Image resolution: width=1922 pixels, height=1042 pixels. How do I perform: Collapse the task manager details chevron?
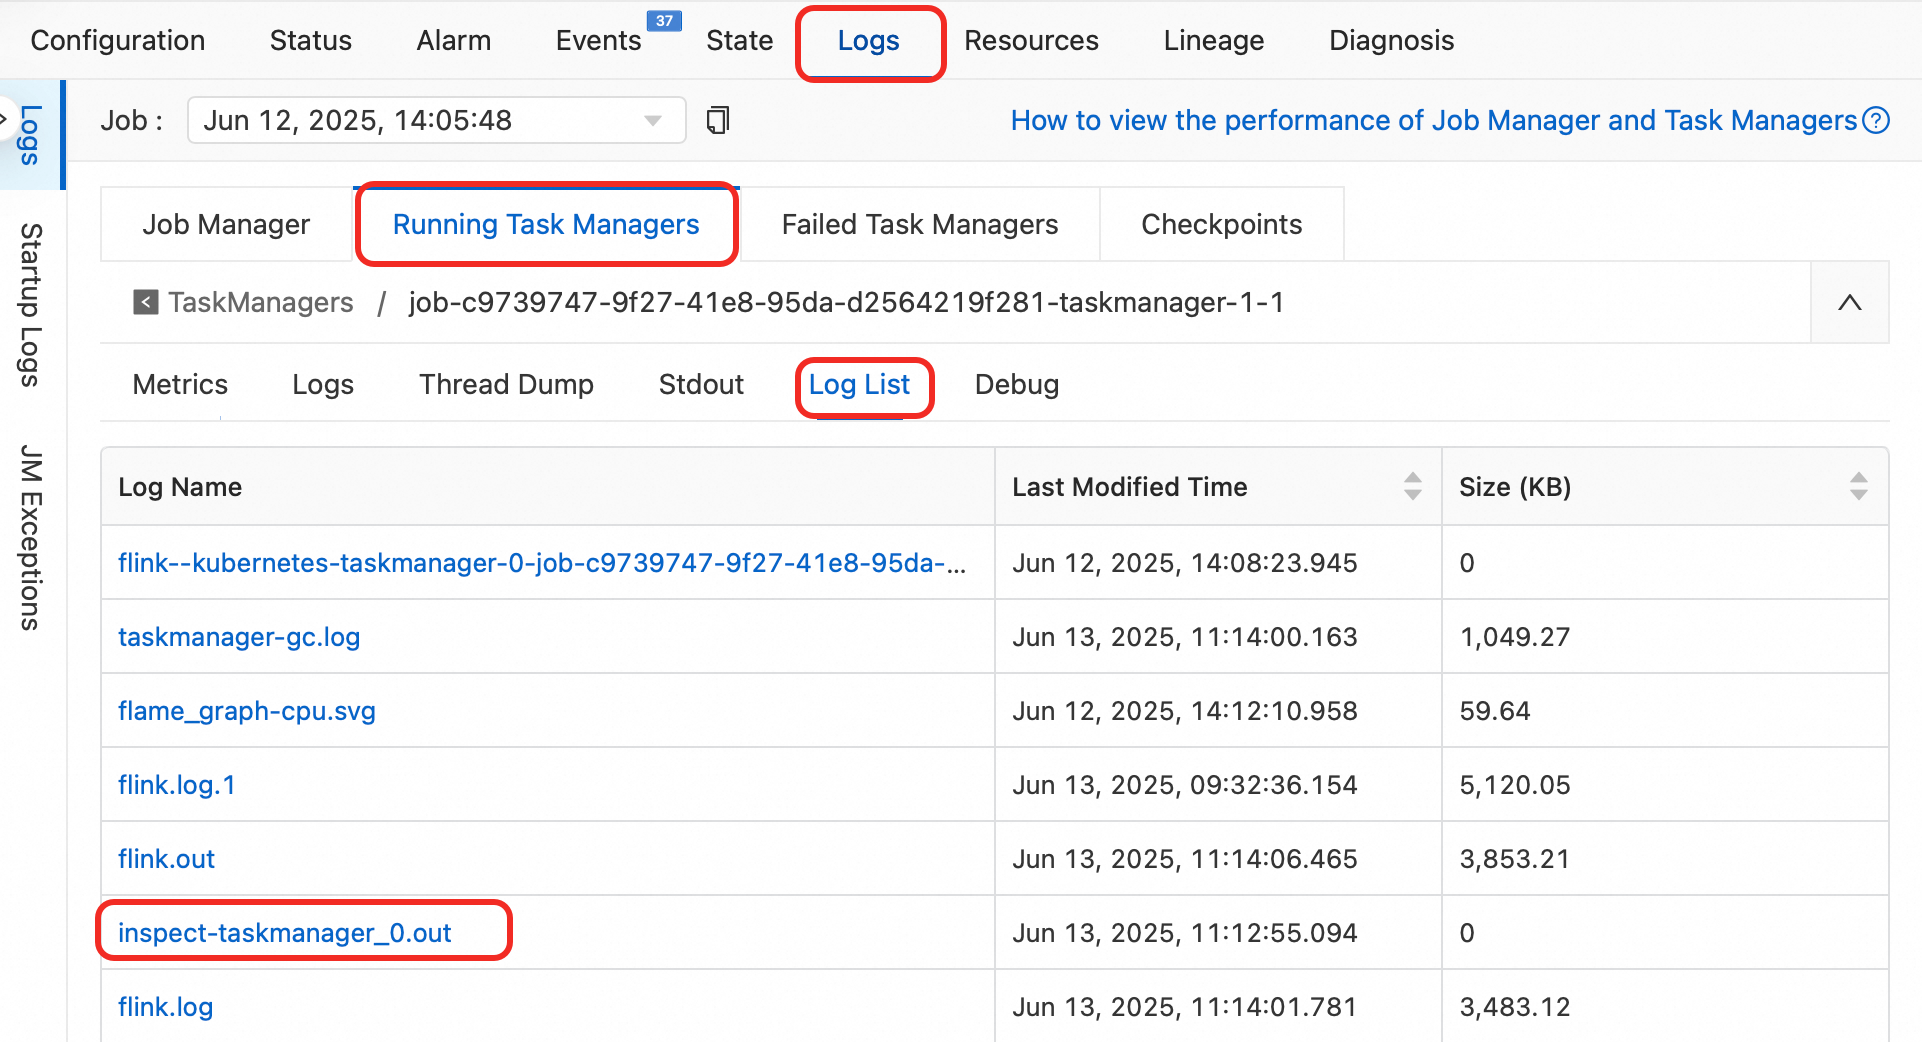1849,302
